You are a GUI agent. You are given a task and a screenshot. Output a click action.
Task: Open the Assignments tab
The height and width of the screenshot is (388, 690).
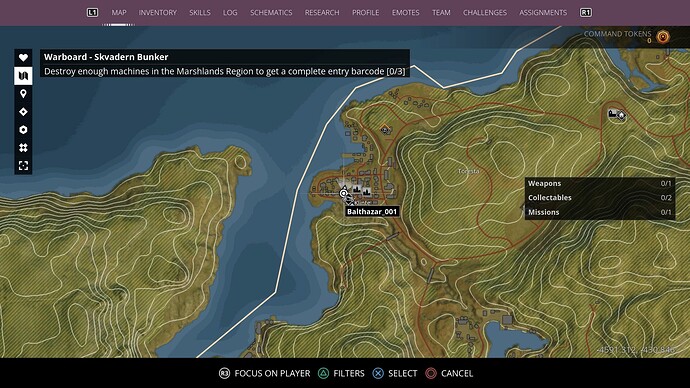tap(543, 13)
